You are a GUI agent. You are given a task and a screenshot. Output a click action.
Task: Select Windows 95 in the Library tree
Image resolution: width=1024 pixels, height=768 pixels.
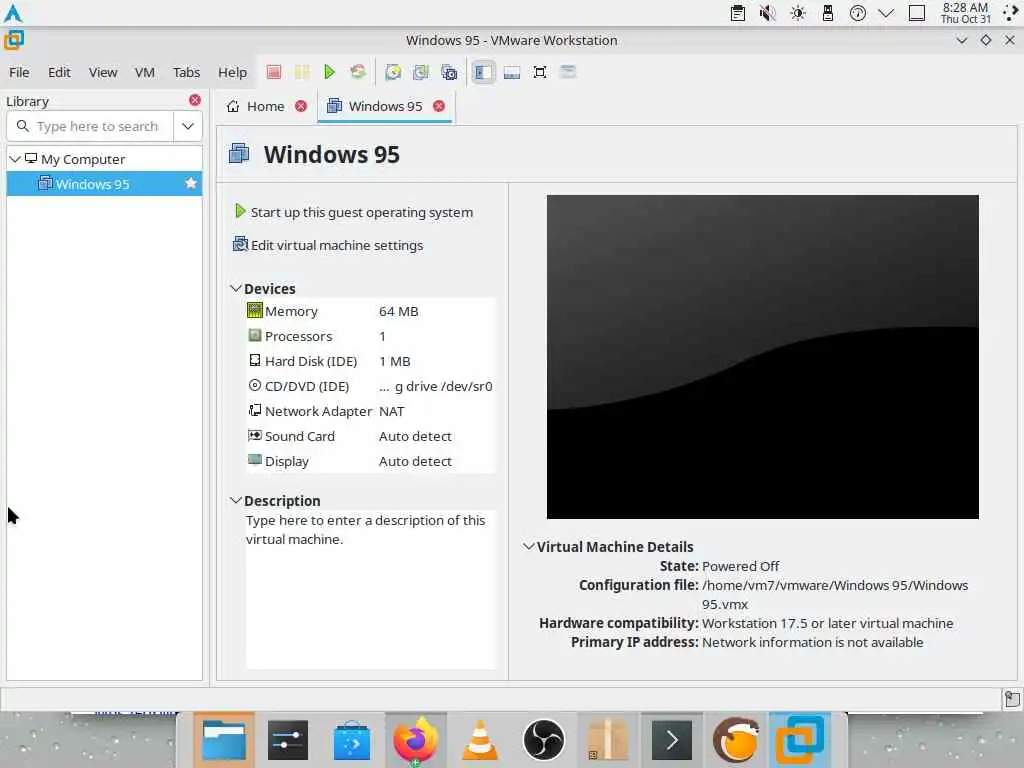(104, 184)
